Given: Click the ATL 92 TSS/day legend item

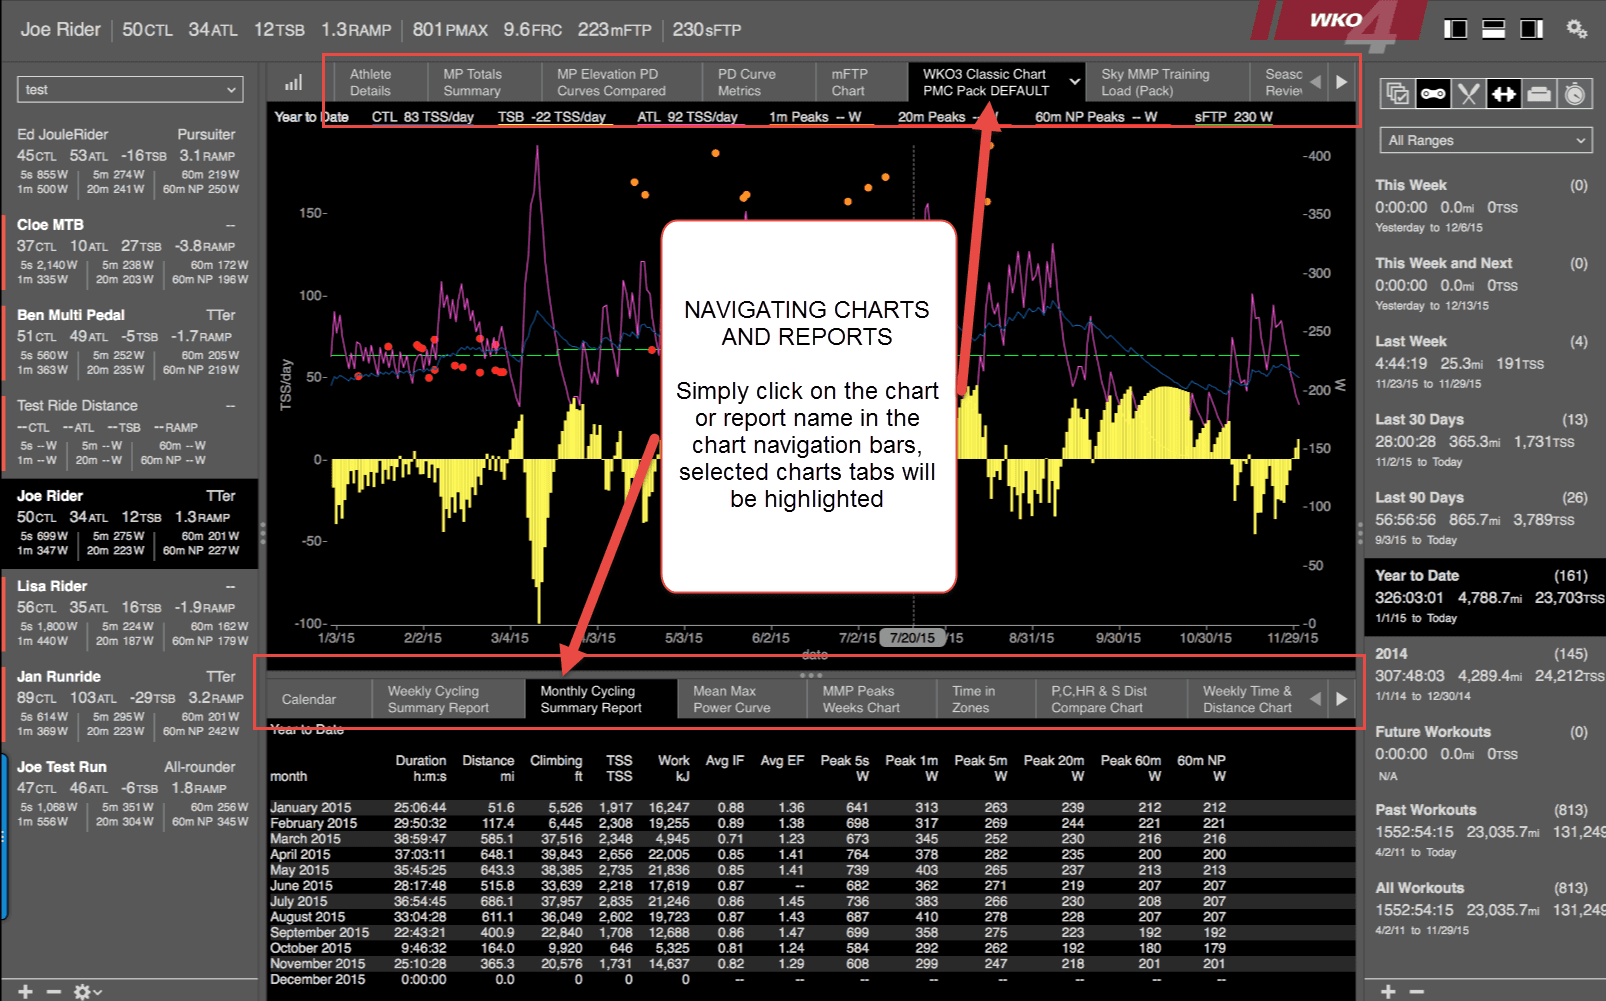Looking at the screenshot, I should (x=687, y=117).
